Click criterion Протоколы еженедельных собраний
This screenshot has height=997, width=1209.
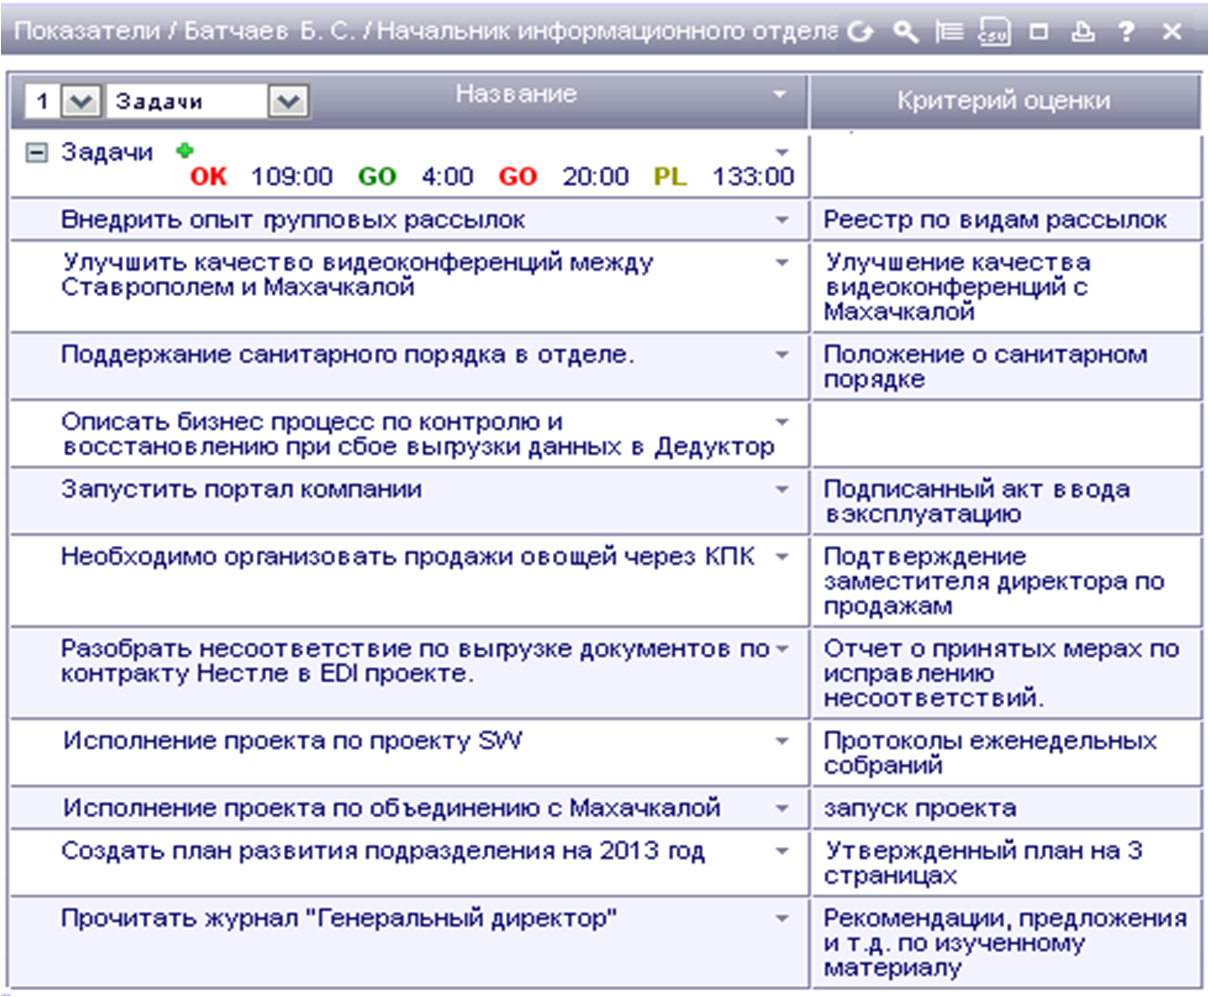990,753
